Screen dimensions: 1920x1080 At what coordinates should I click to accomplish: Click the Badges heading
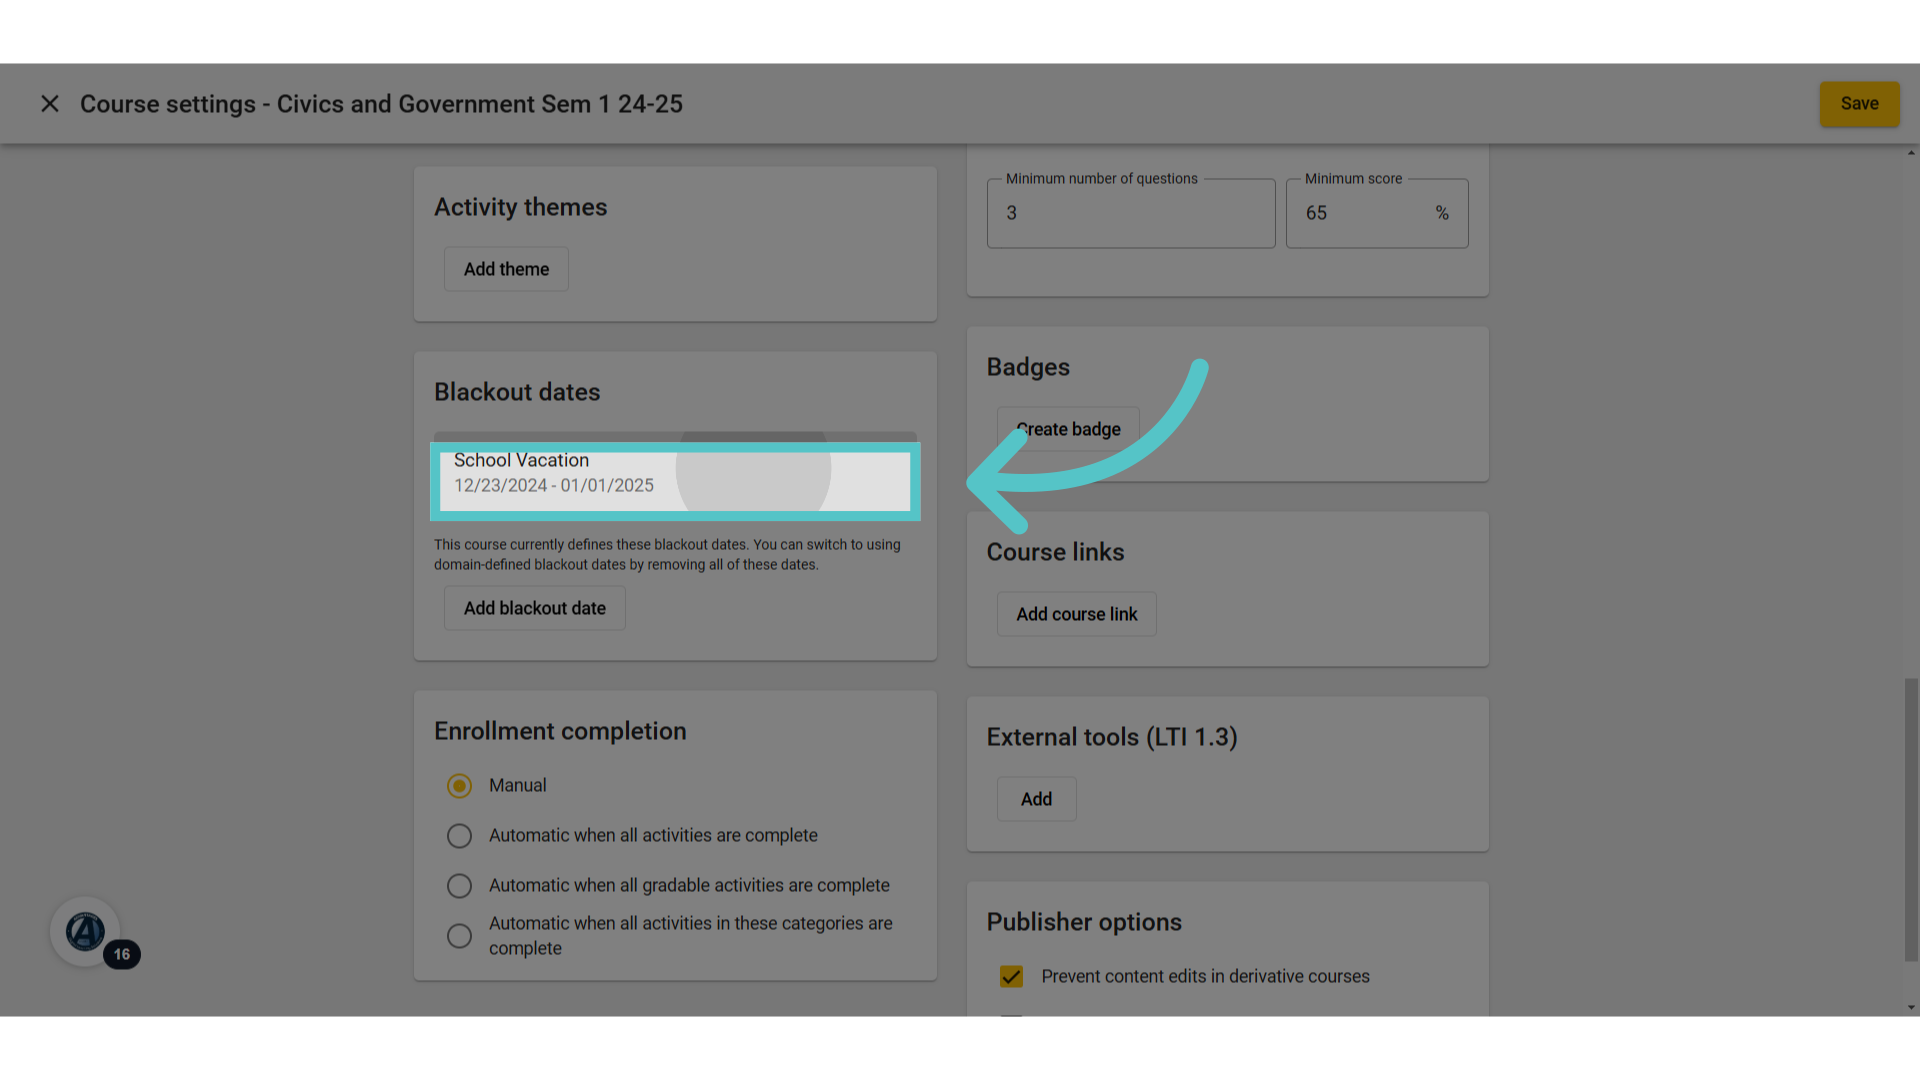point(1028,367)
